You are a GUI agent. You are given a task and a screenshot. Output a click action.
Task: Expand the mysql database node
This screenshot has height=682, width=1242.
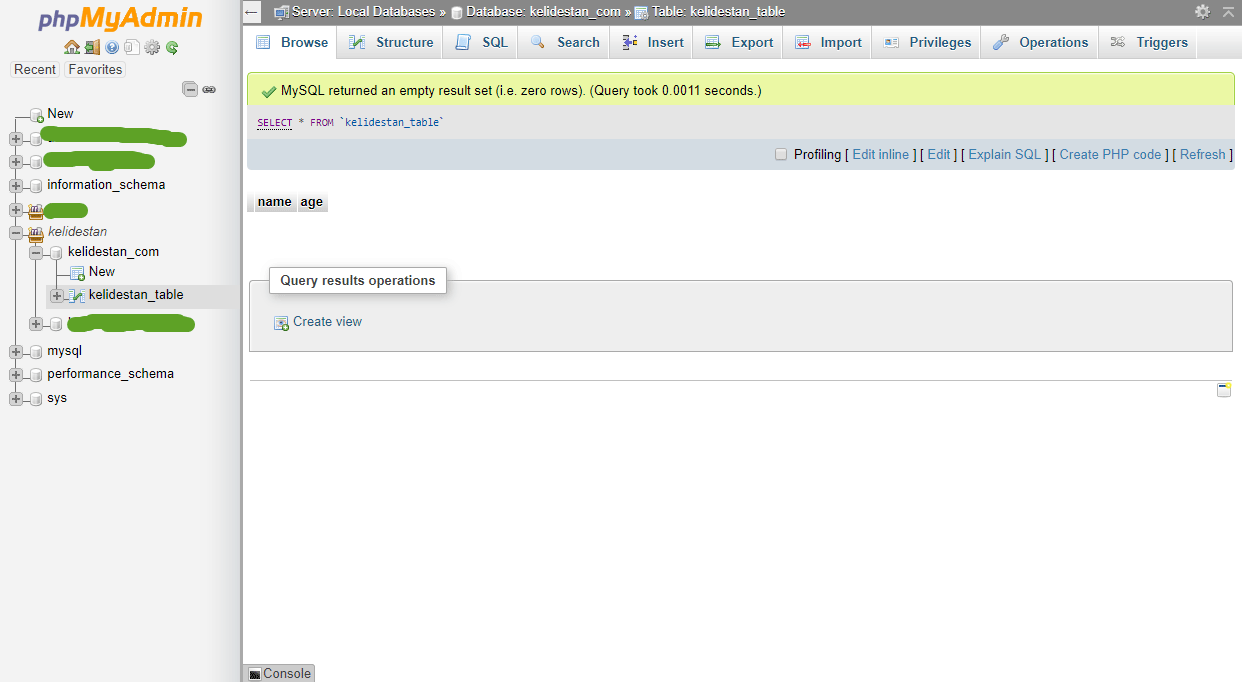coord(16,351)
